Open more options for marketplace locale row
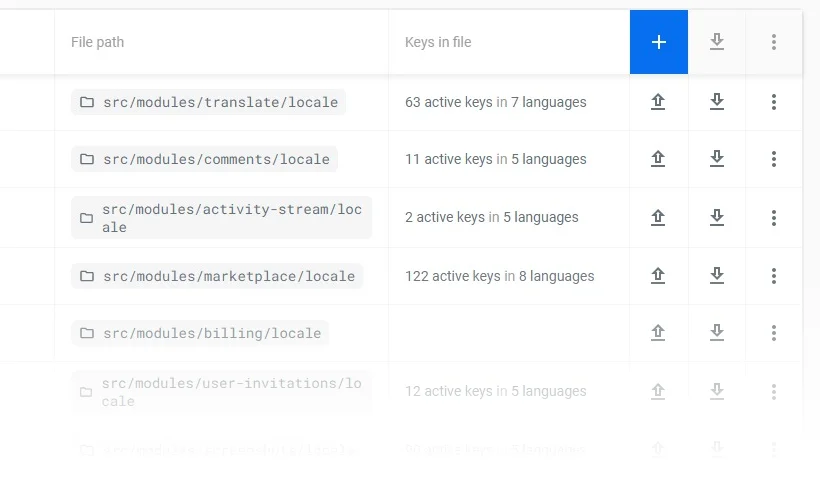820x479 pixels. pos(774,276)
